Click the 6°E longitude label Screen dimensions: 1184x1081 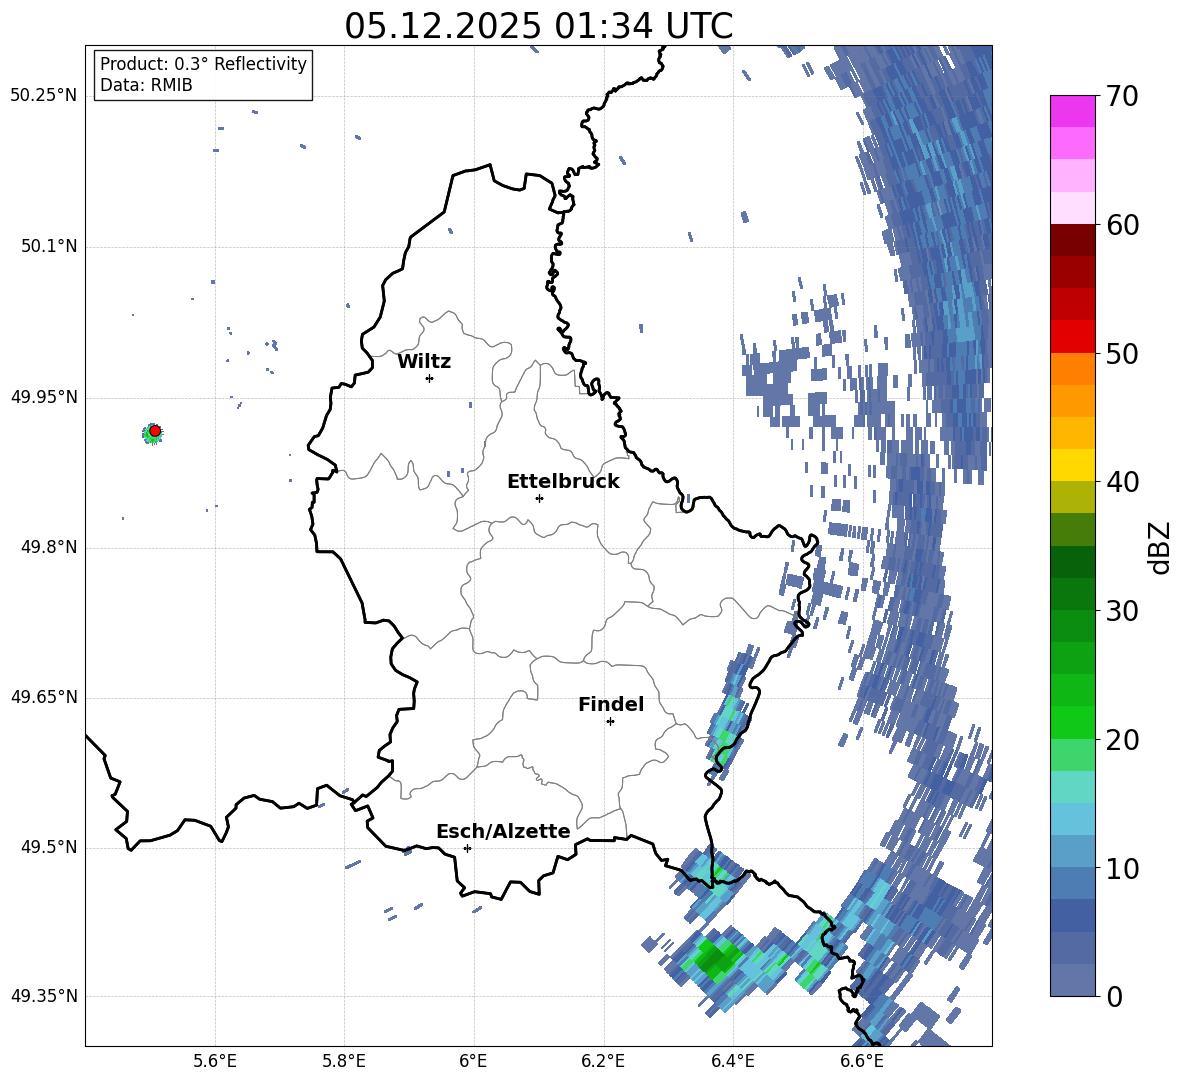473,1061
